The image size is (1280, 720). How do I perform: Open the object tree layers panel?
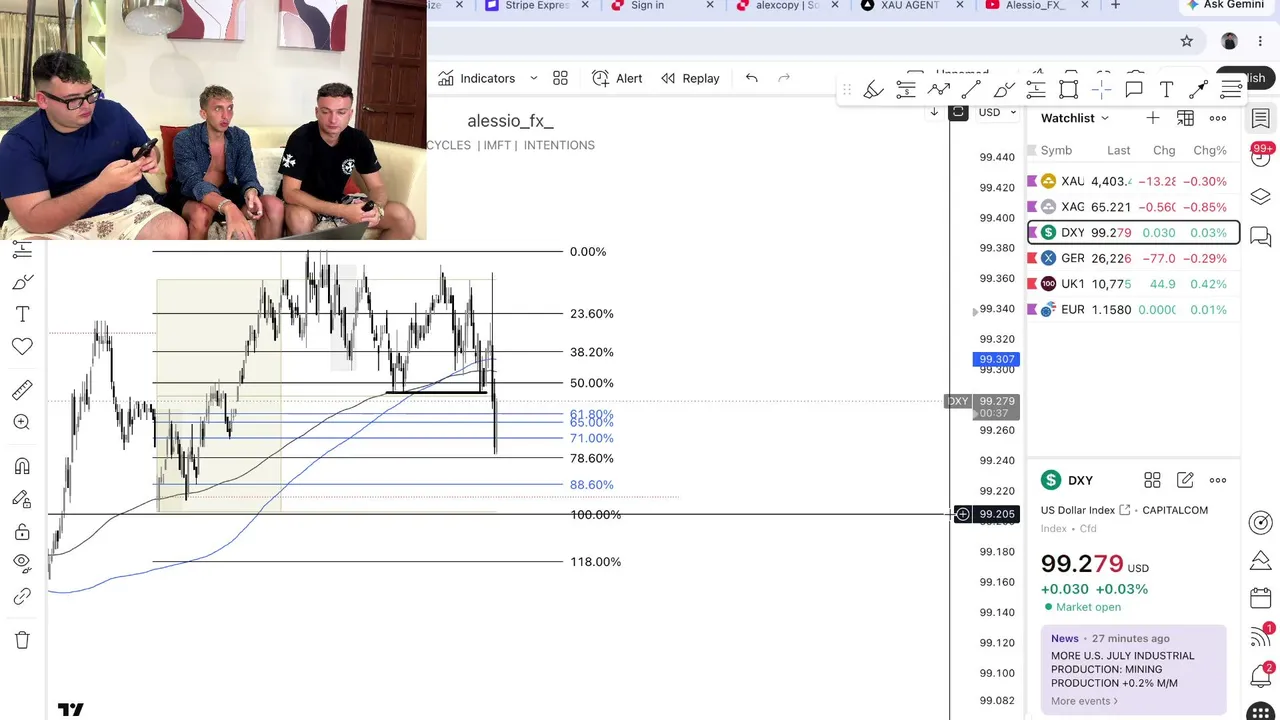(1260, 197)
